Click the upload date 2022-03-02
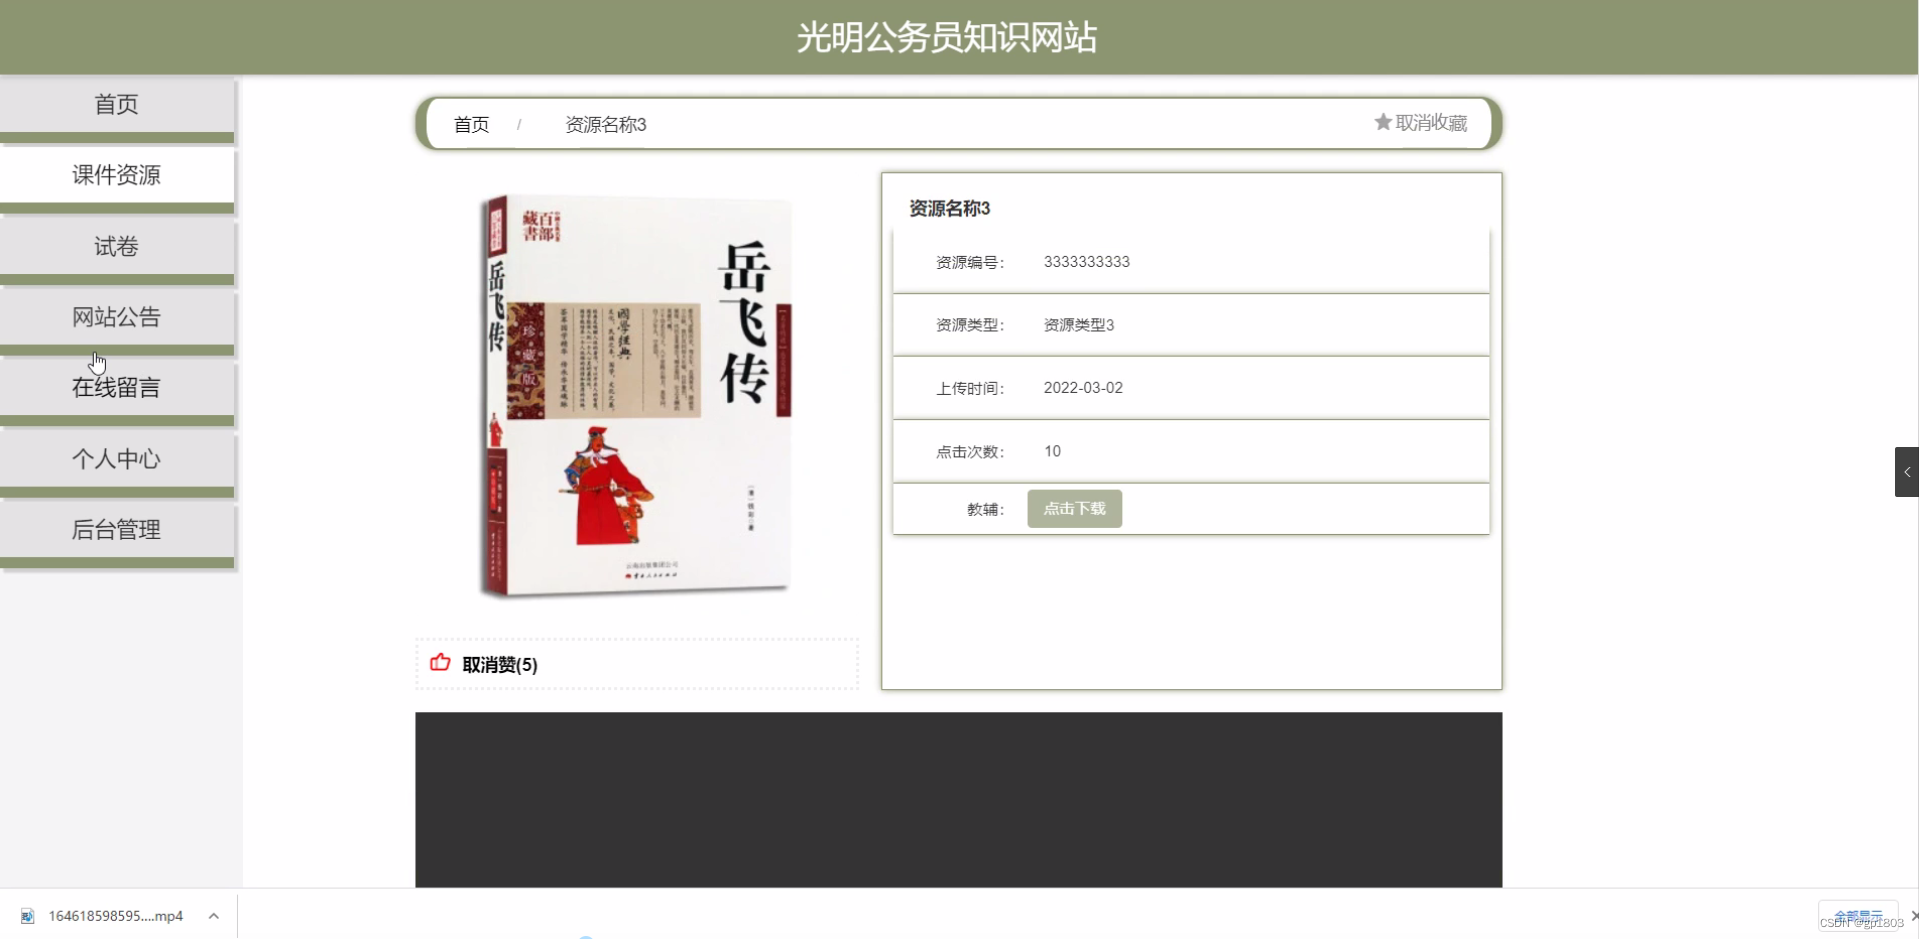Viewport: 1919px width, 939px height. (1083, 388)
